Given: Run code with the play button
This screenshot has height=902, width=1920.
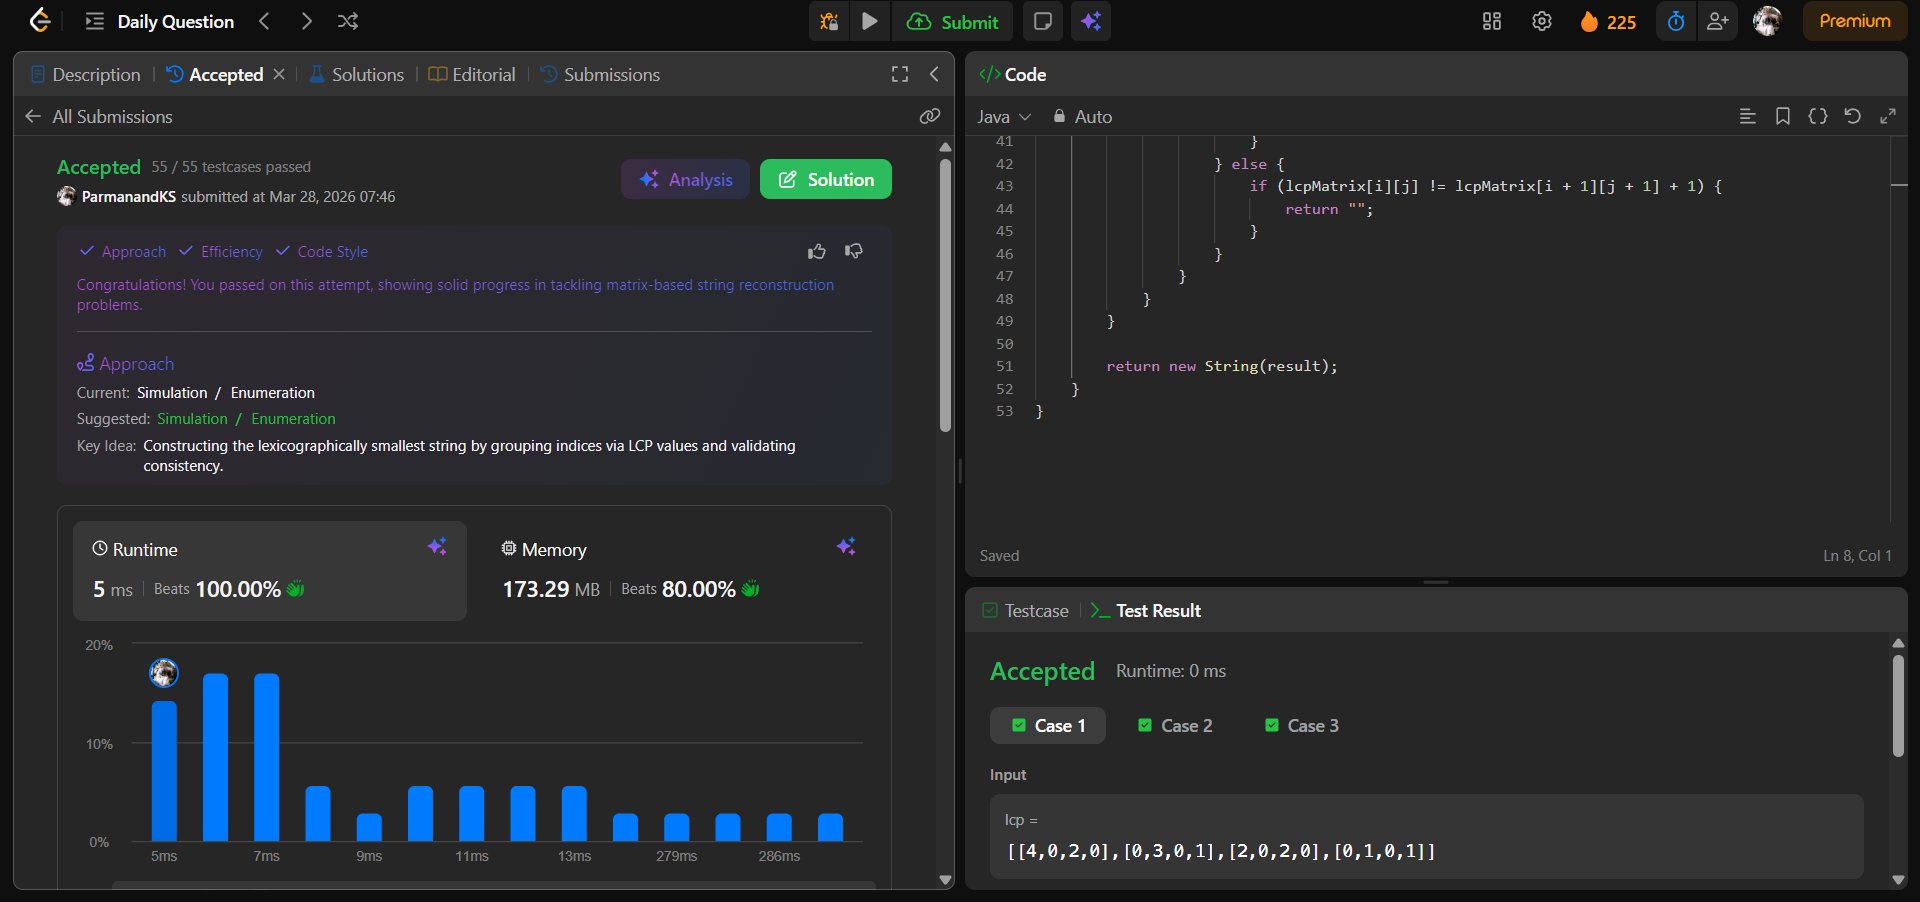Looking at the screenshot, I should (x=870, y=21).
